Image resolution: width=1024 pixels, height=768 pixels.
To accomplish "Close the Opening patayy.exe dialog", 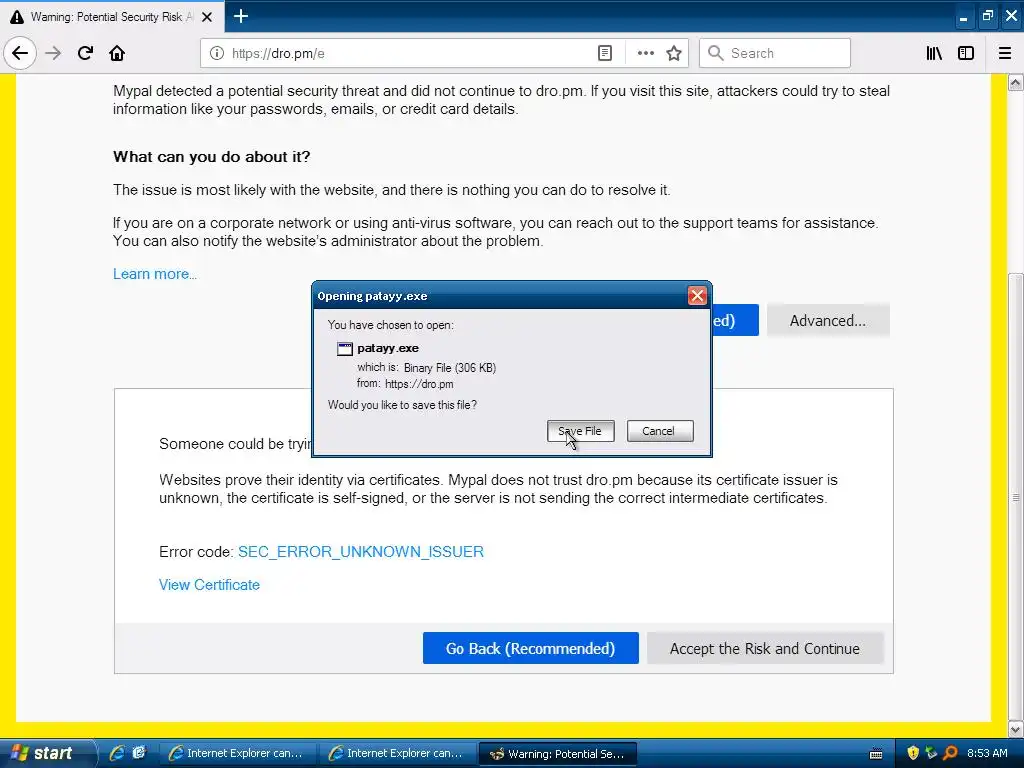I will pyautogui.click(x=697, y=296).
